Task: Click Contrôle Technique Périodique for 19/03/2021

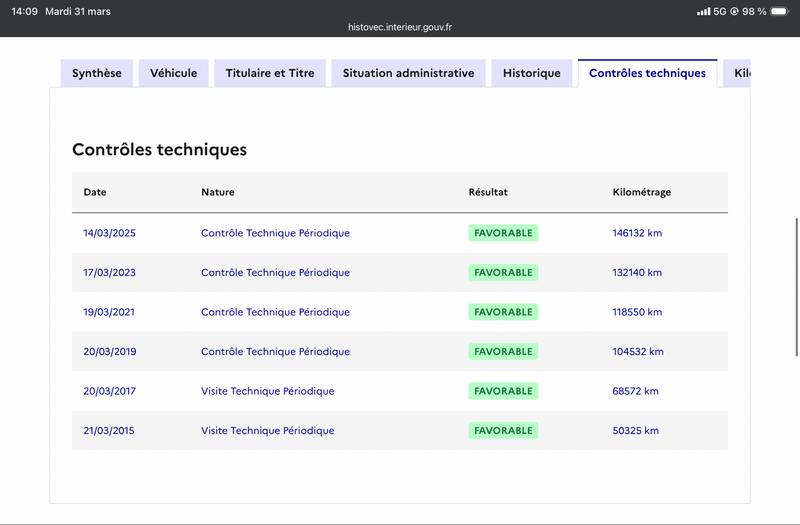Action: [276, 312]
